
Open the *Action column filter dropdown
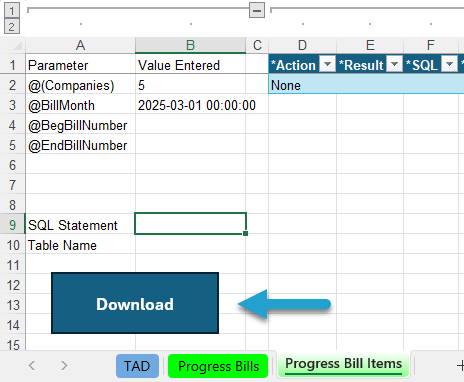coord(327,63)
